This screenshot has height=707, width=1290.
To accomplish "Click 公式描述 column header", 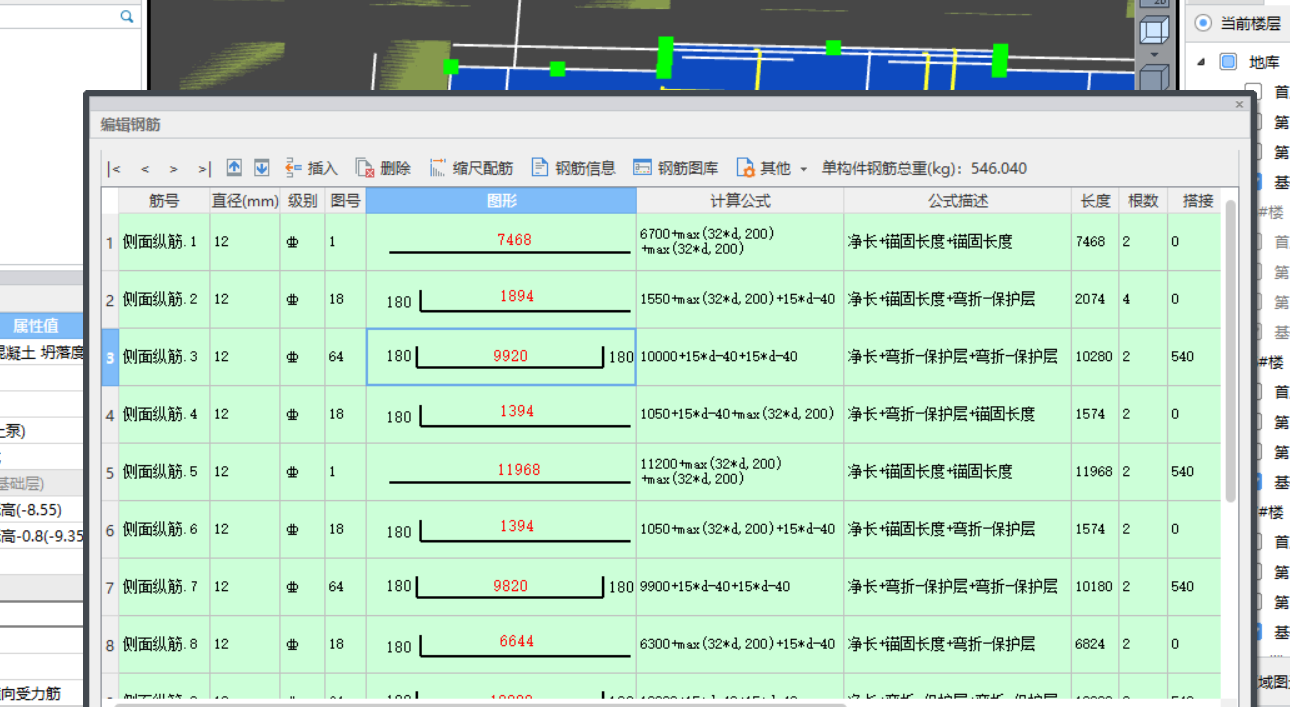I will tap(957, 201).
